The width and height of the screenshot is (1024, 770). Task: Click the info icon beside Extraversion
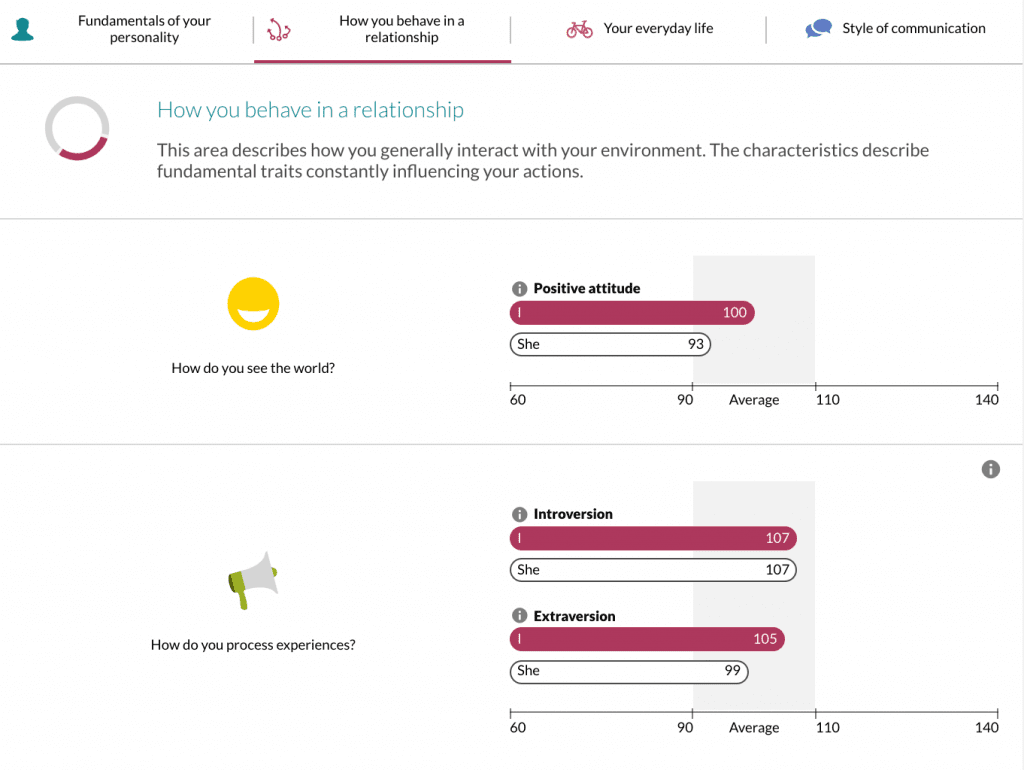[519, 616]
